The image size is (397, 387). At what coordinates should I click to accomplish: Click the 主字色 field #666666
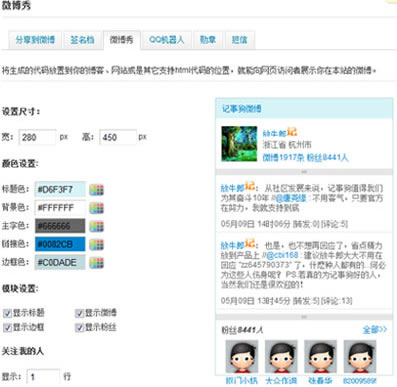click(60, 226)
